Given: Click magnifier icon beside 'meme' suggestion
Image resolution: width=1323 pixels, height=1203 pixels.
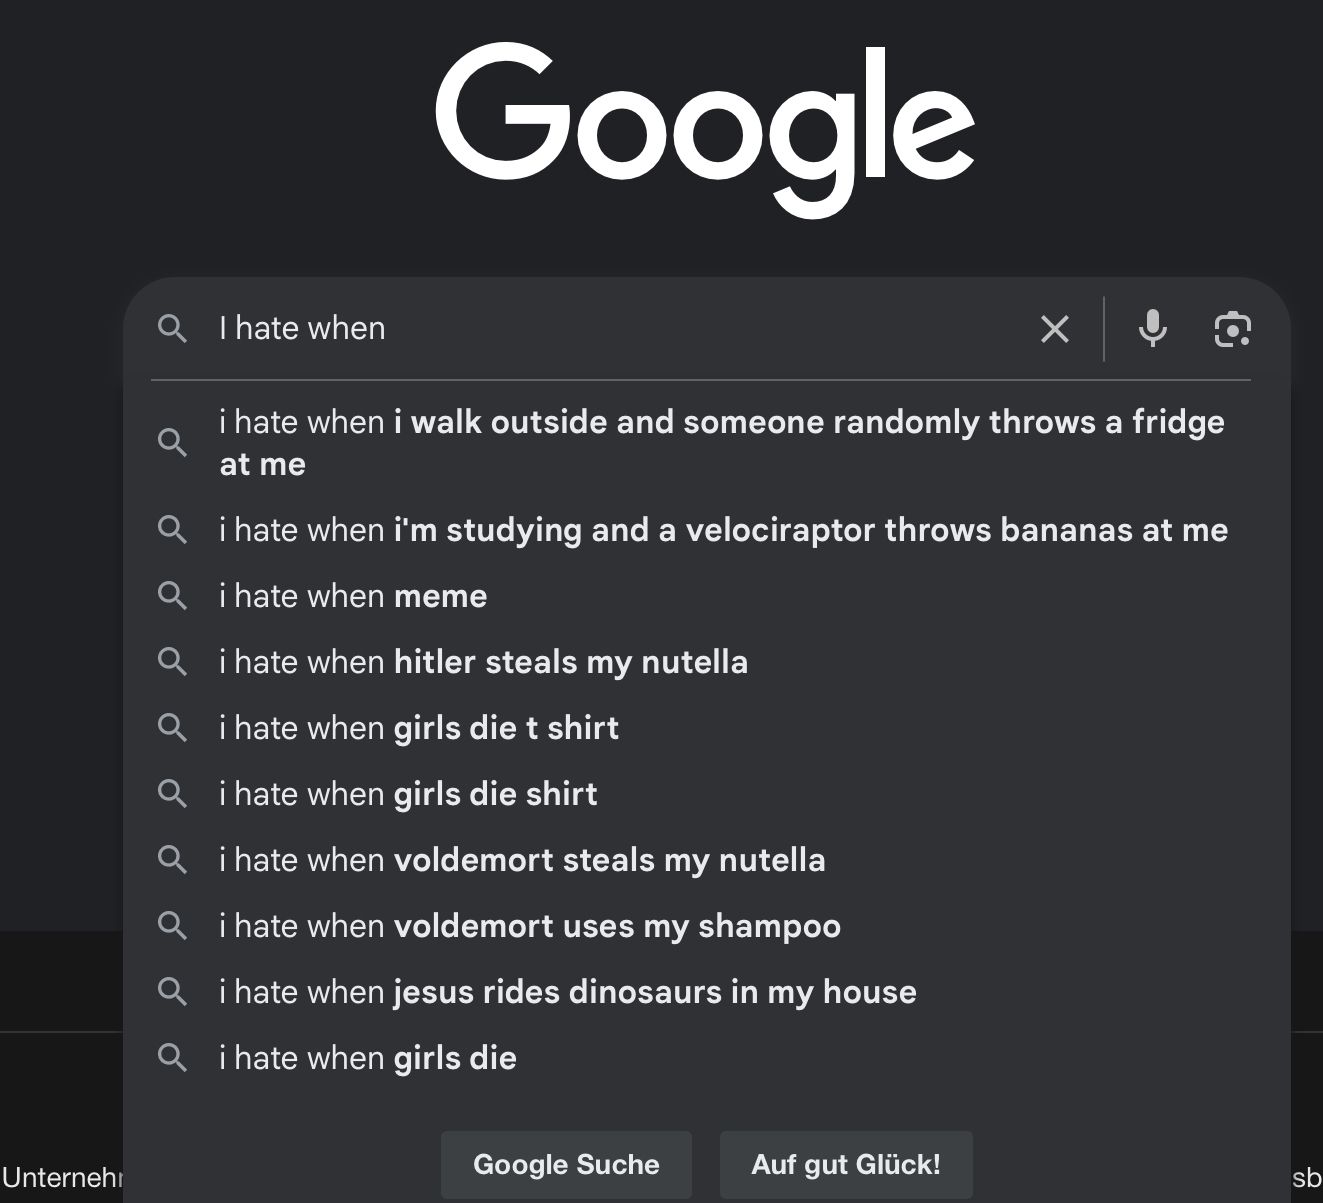Looking at the screenshot, I should (x=172, y=596).
